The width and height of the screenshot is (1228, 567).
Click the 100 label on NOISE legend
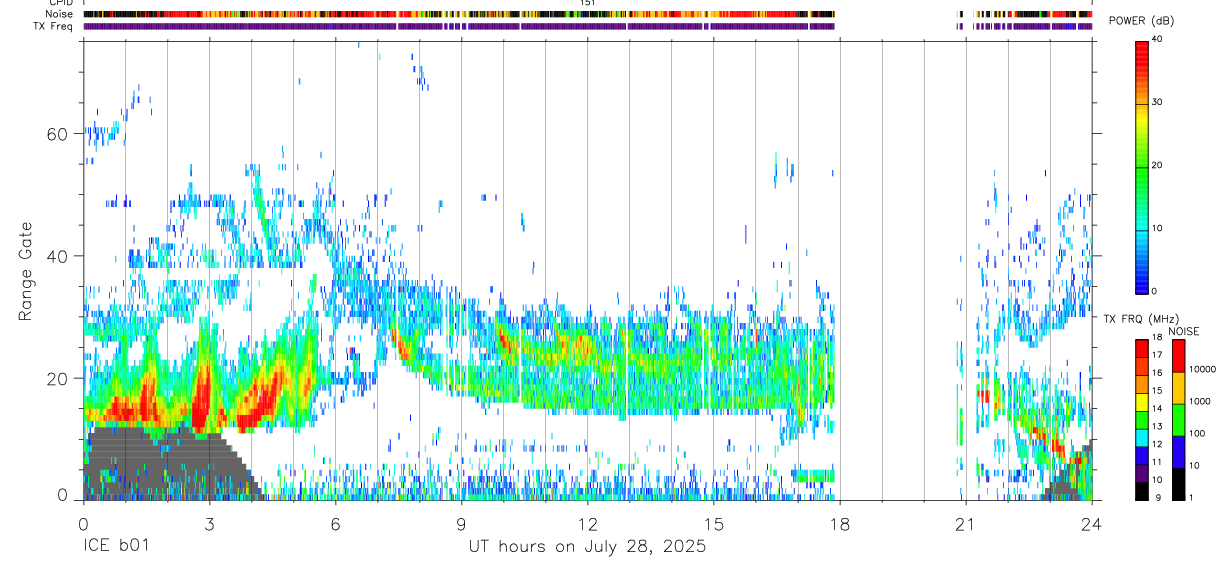pyautogui.click(x=1197, y=433)
